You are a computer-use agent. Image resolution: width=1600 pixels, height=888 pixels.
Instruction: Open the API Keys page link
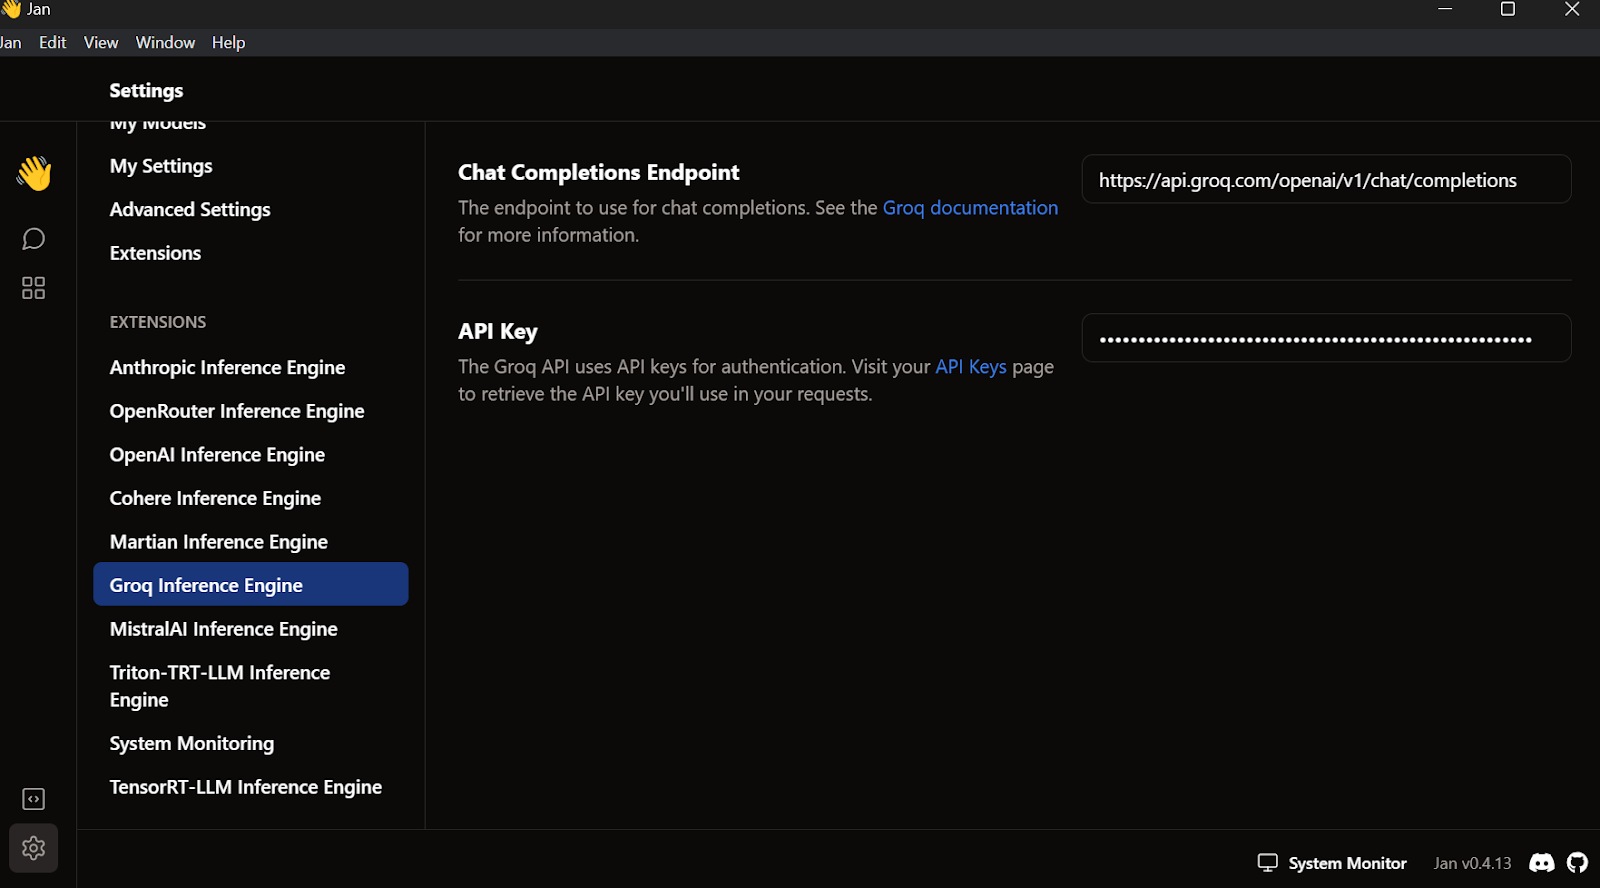[970, 367]
